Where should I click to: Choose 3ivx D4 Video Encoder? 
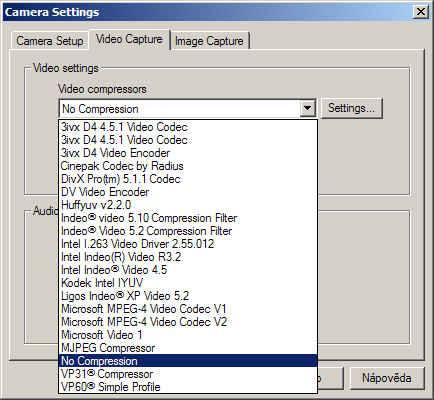[188, 153]
